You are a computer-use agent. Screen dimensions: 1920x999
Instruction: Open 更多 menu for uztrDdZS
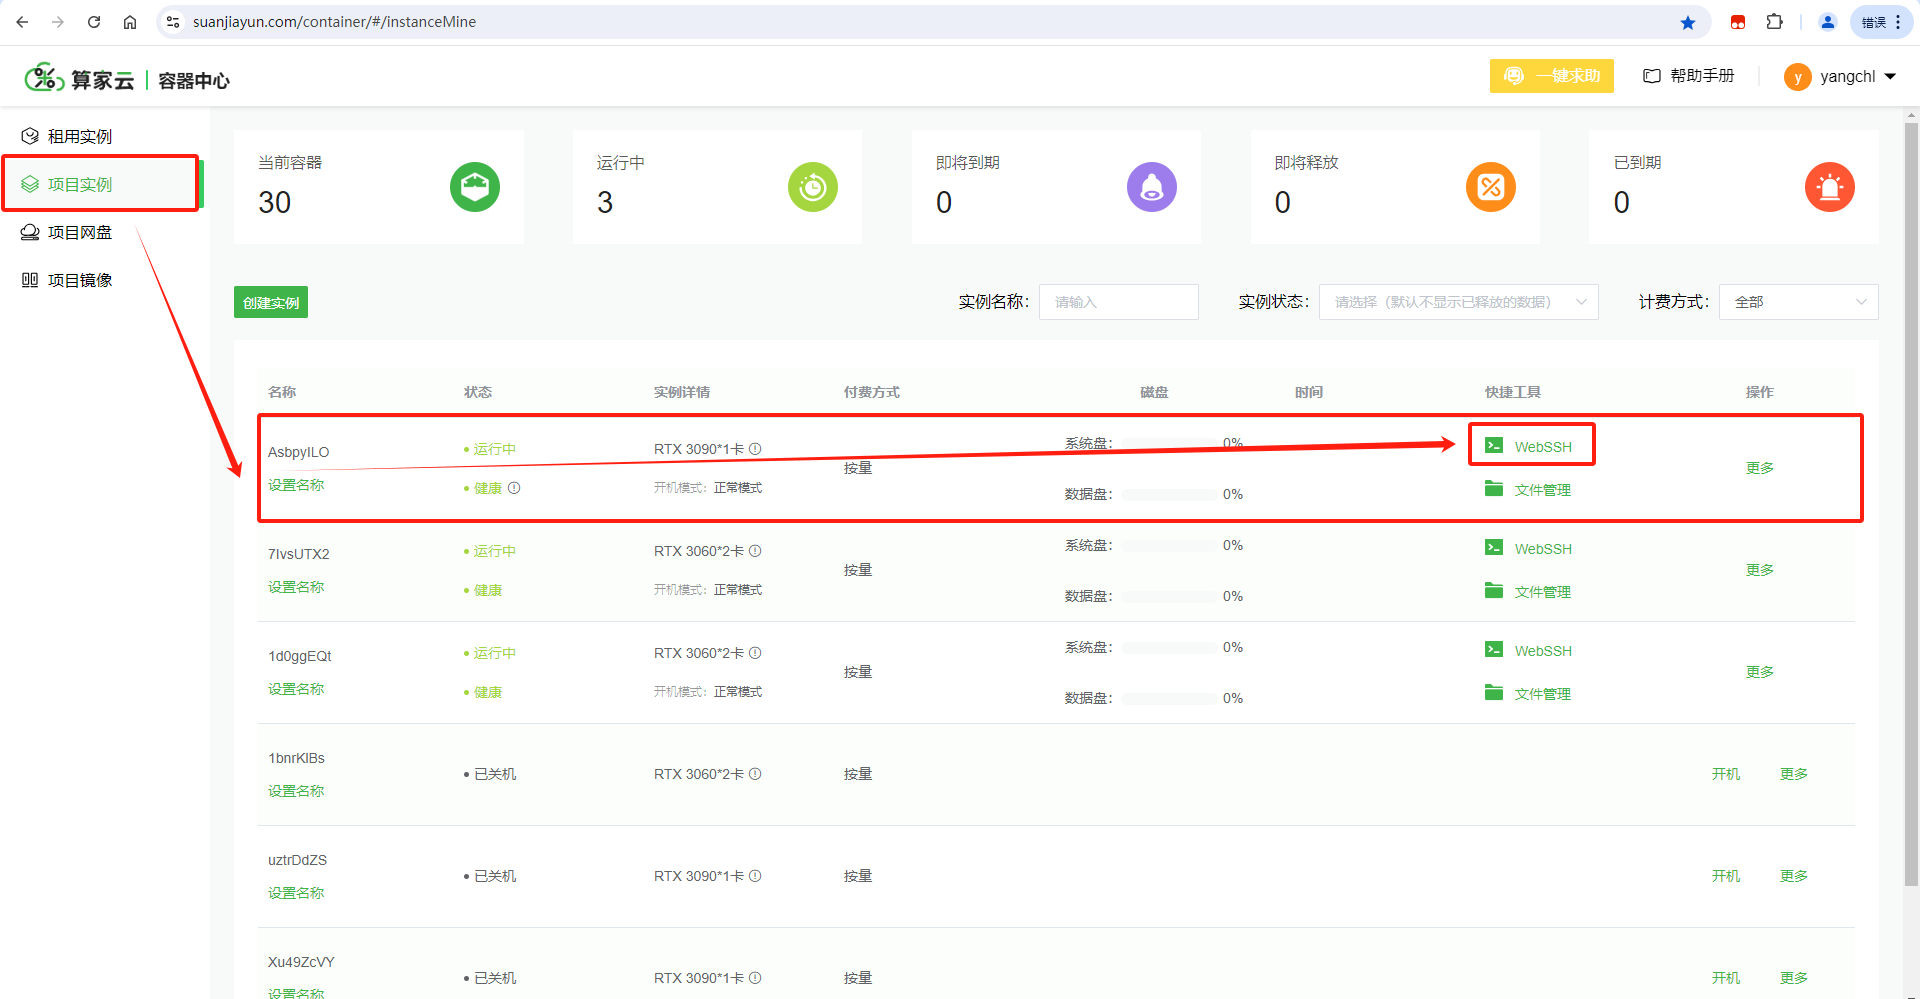pos(1794,876)
